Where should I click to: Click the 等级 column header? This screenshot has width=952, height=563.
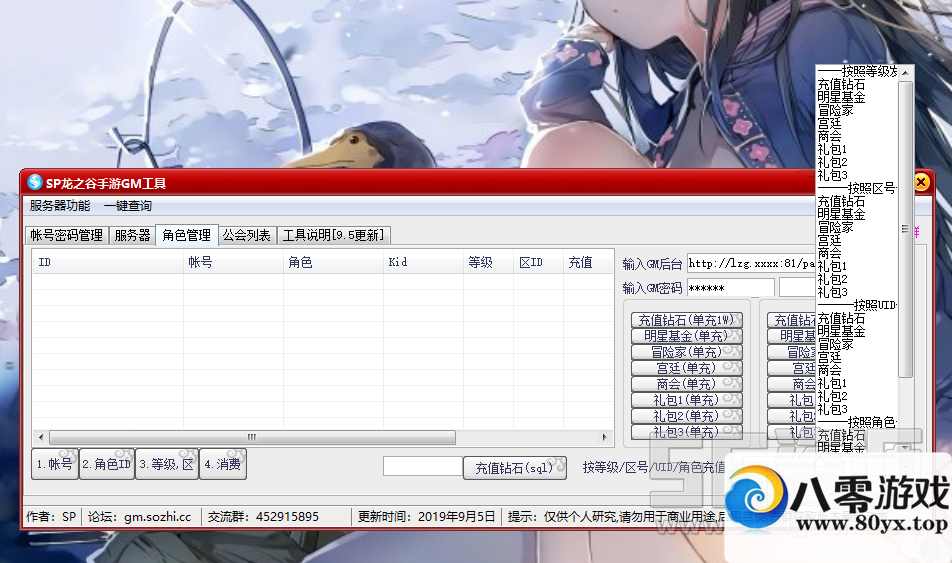tap(488, 262)
